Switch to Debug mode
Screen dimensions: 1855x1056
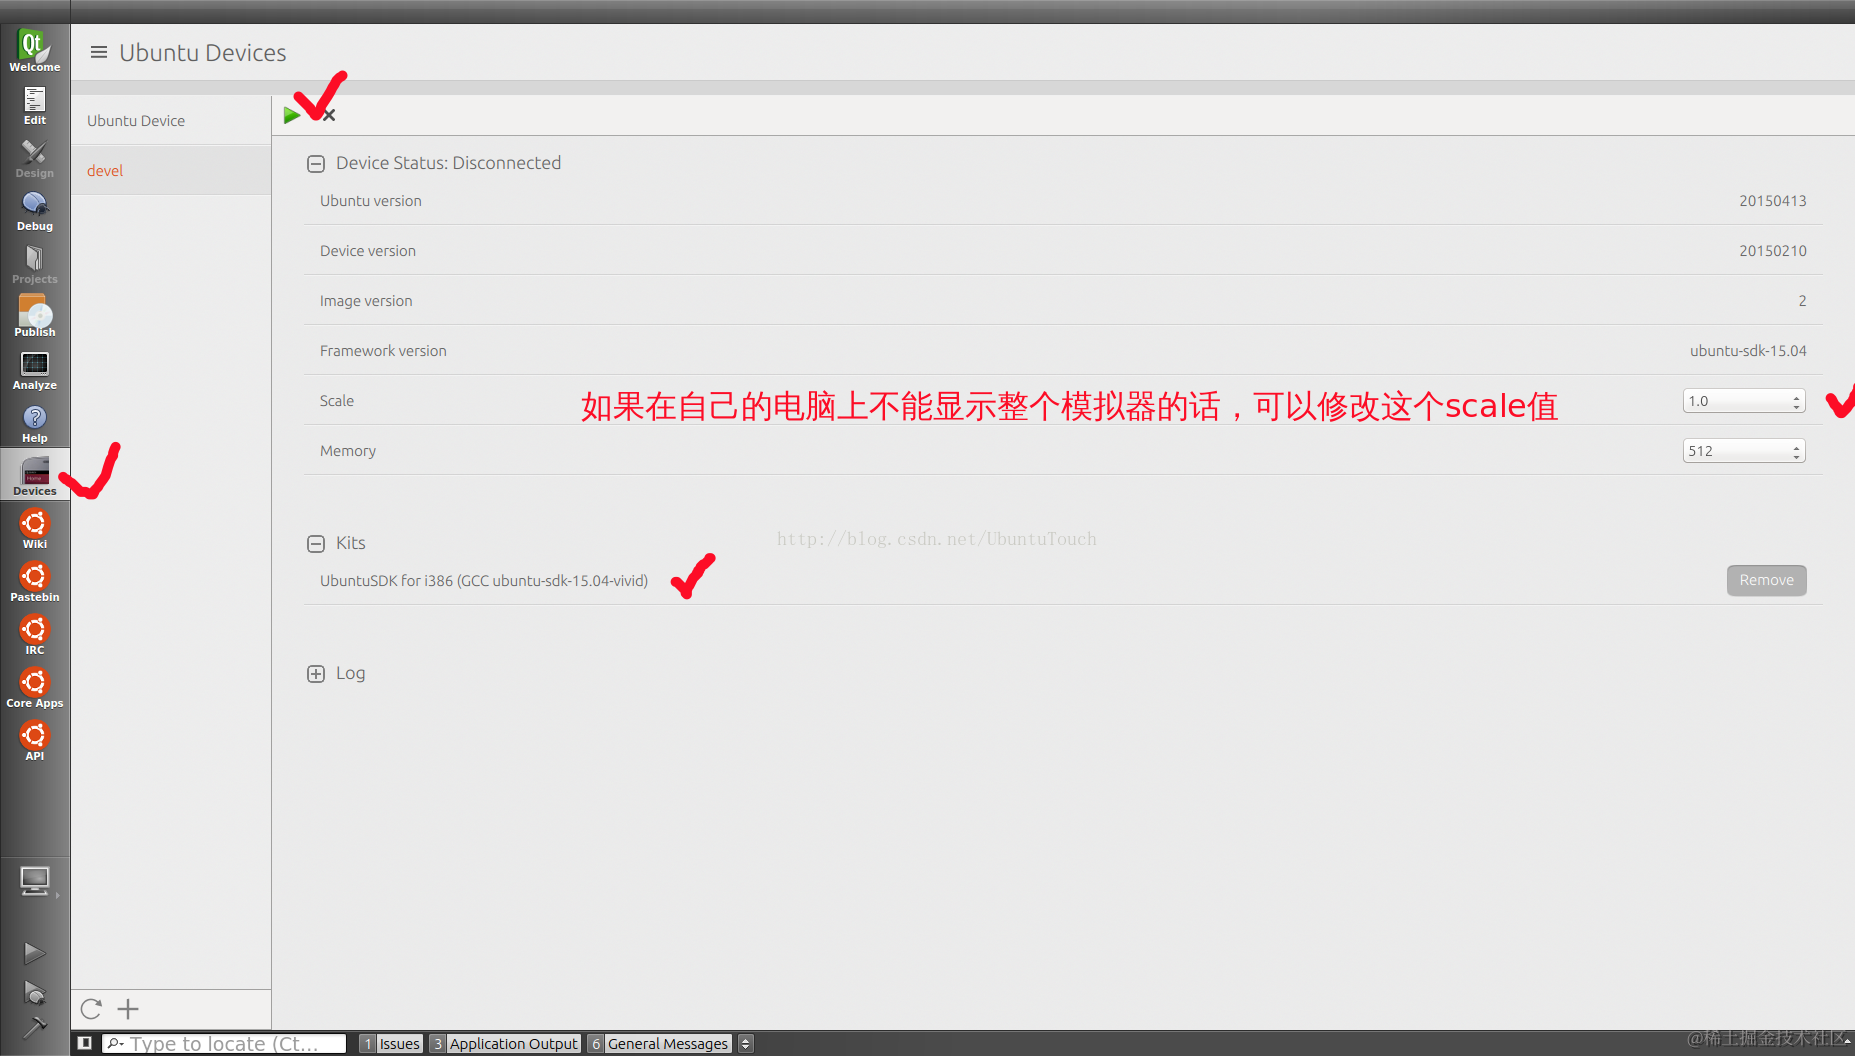click(35, 211)
